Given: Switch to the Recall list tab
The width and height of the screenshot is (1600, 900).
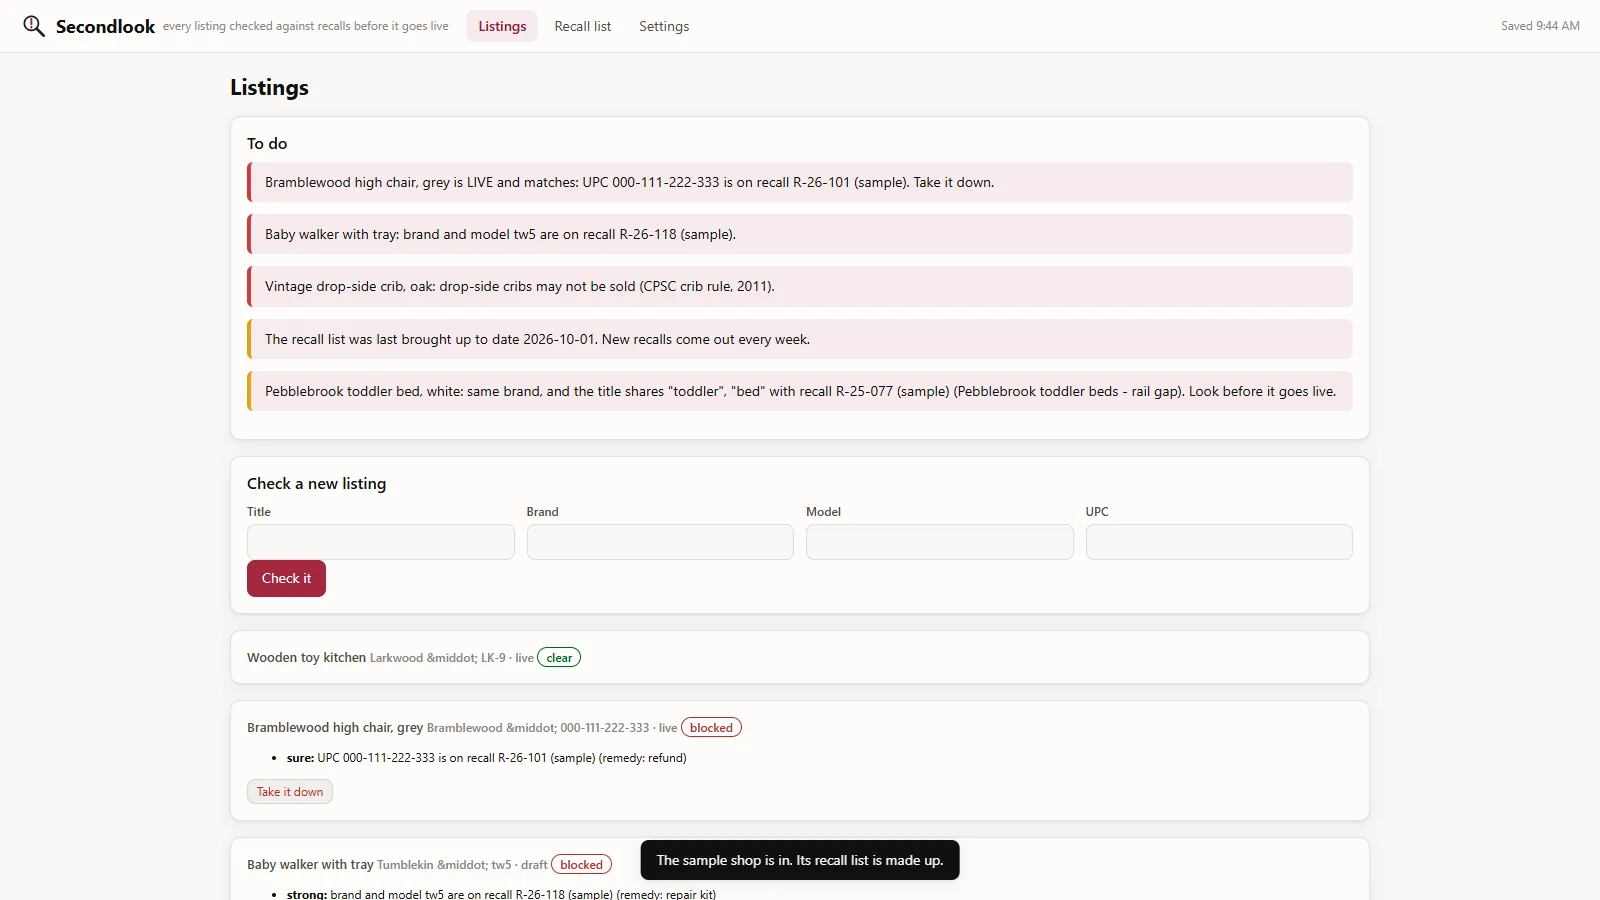Looking at the screenshot, I should tap(583, 26).
